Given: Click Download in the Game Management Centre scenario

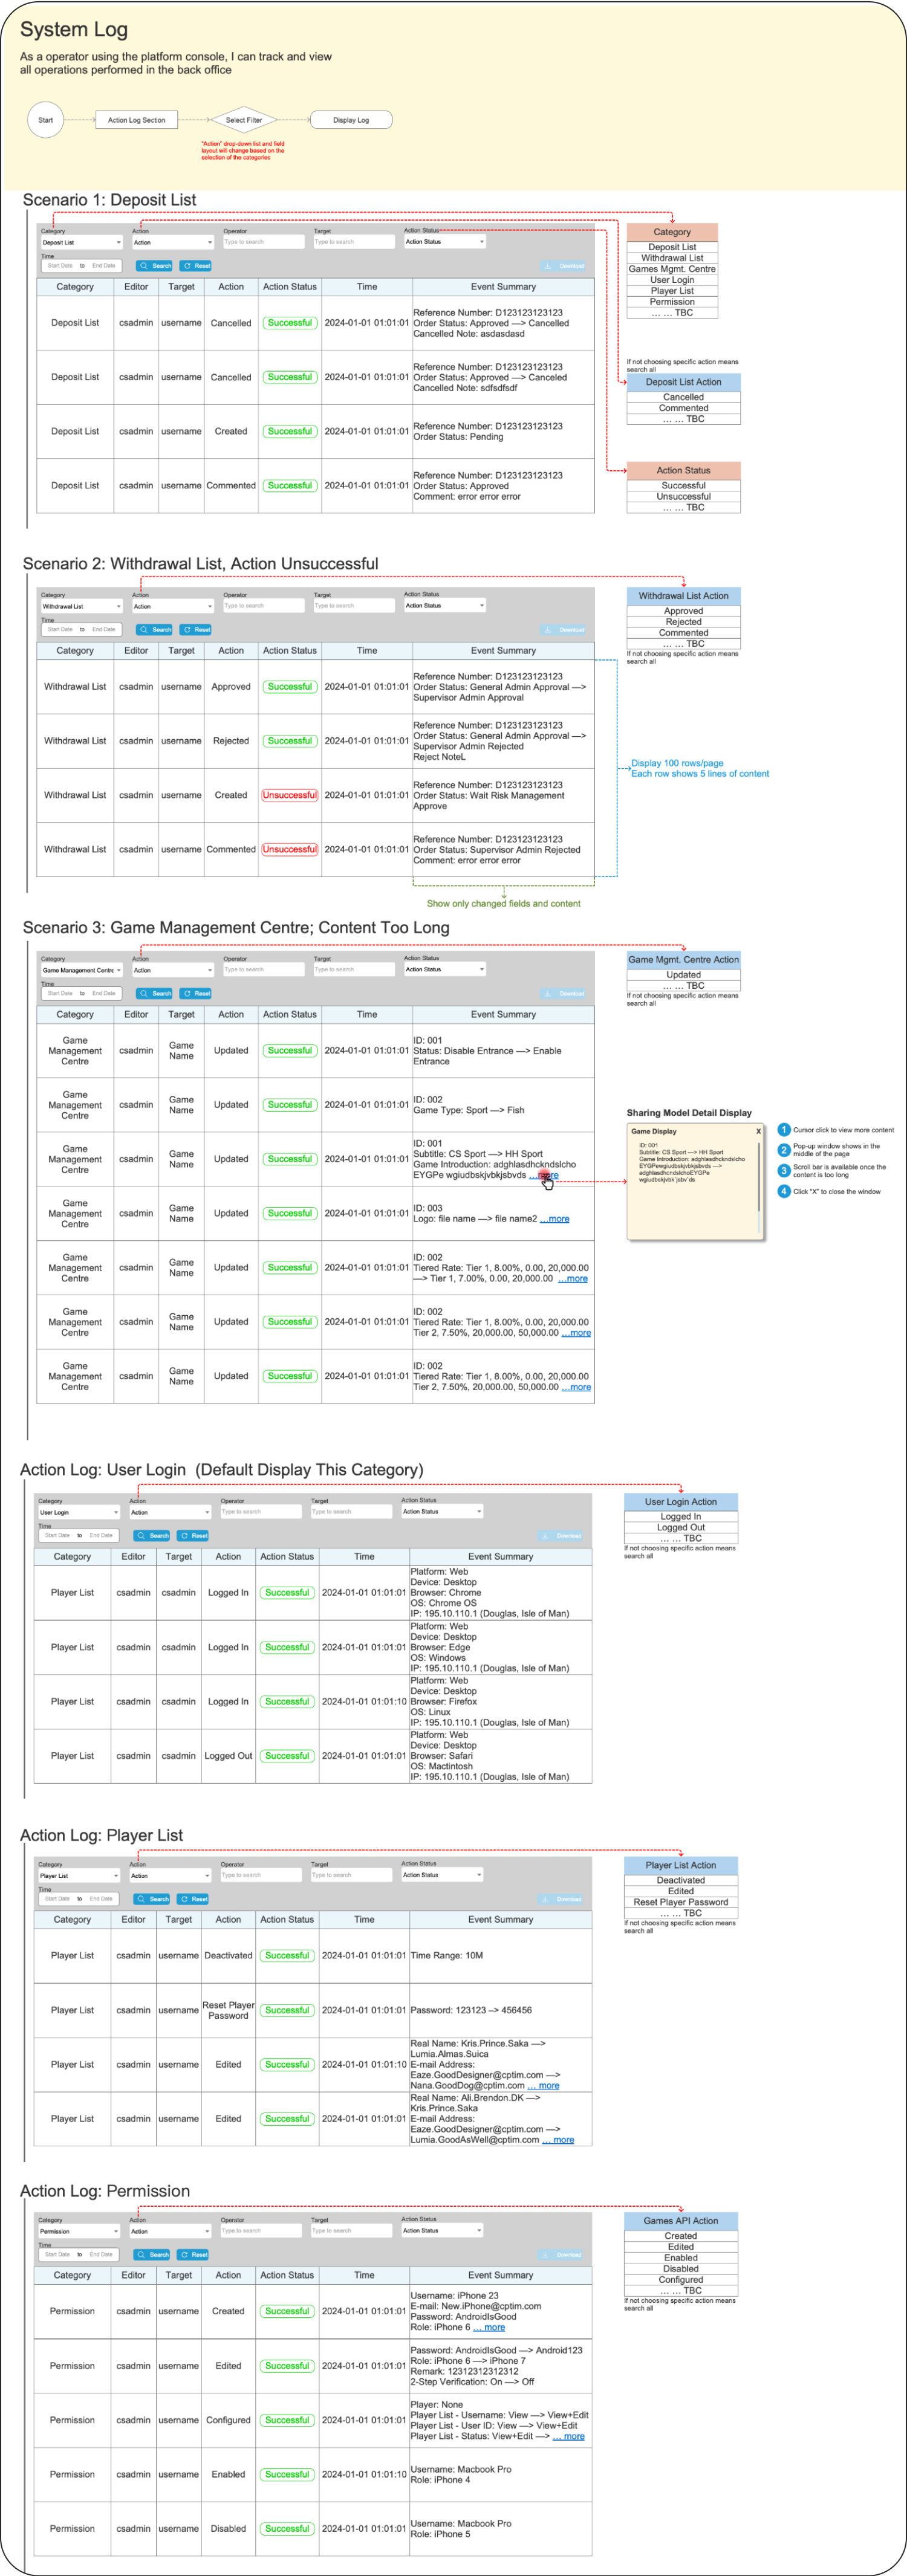Looking at the screenshot, I should point(565,994).
